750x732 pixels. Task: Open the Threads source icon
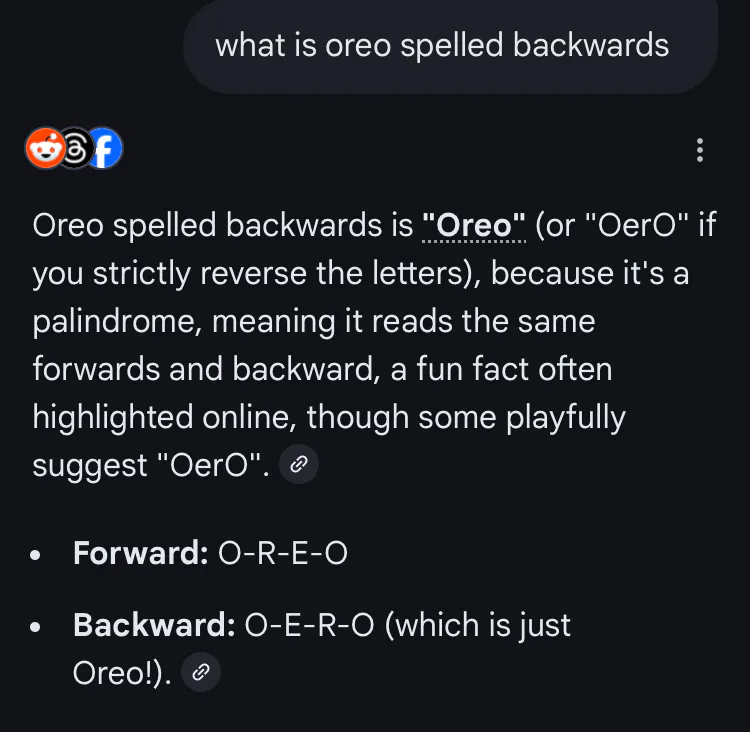point(74,150)
